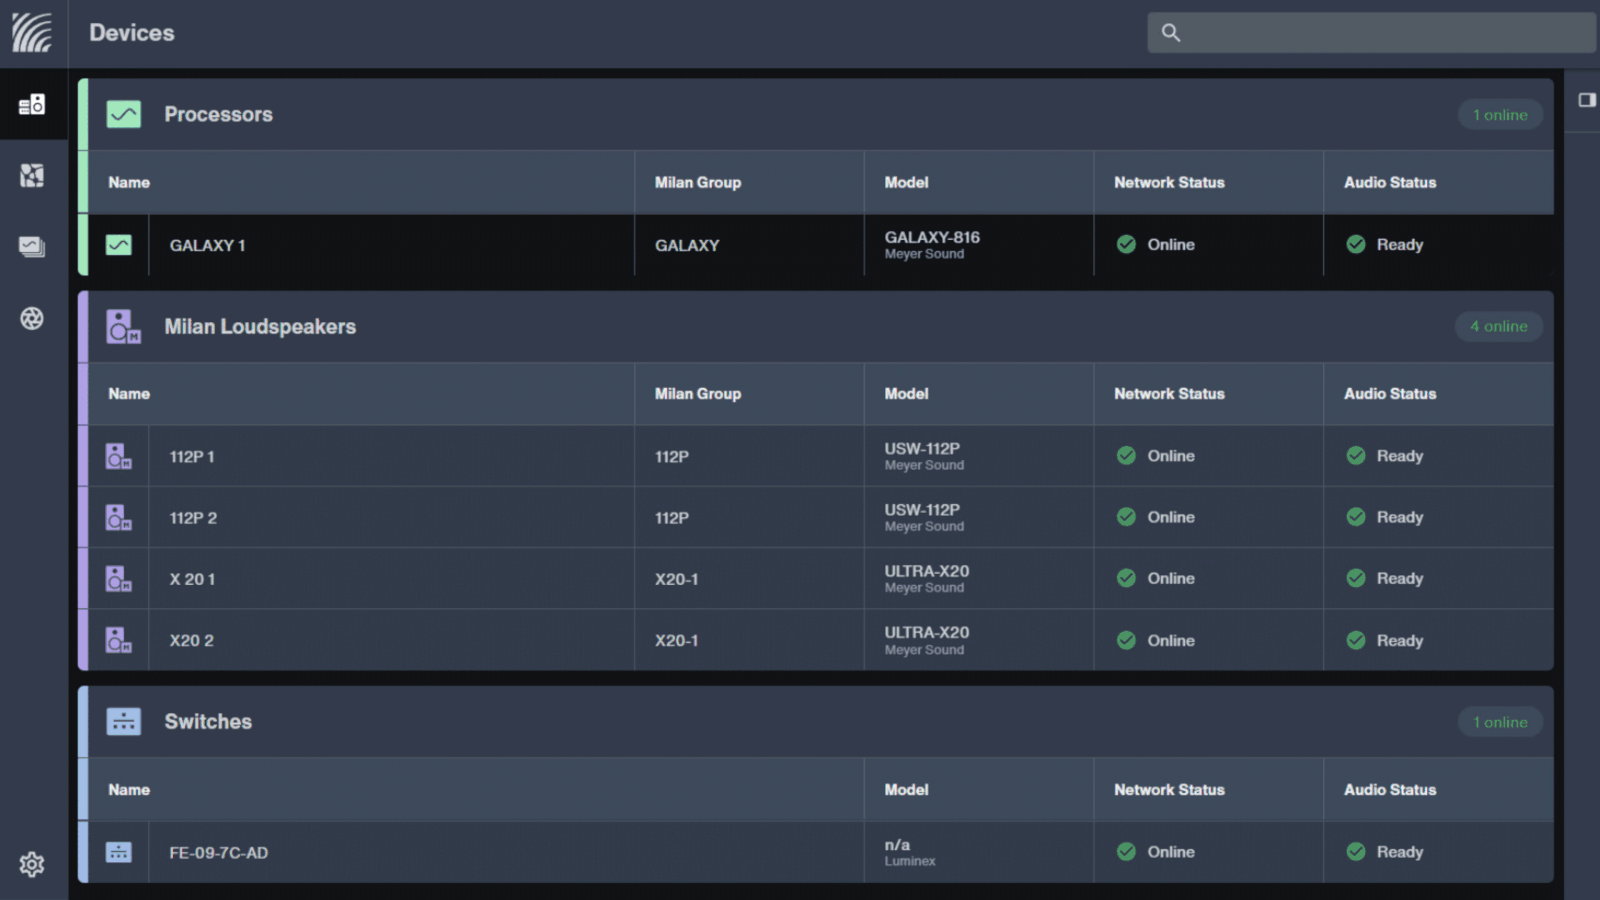This screenshot has height=900, width=1600.
Task: Collapse the Processors section header
Action: pyautogui.click(x=218, y=115)
